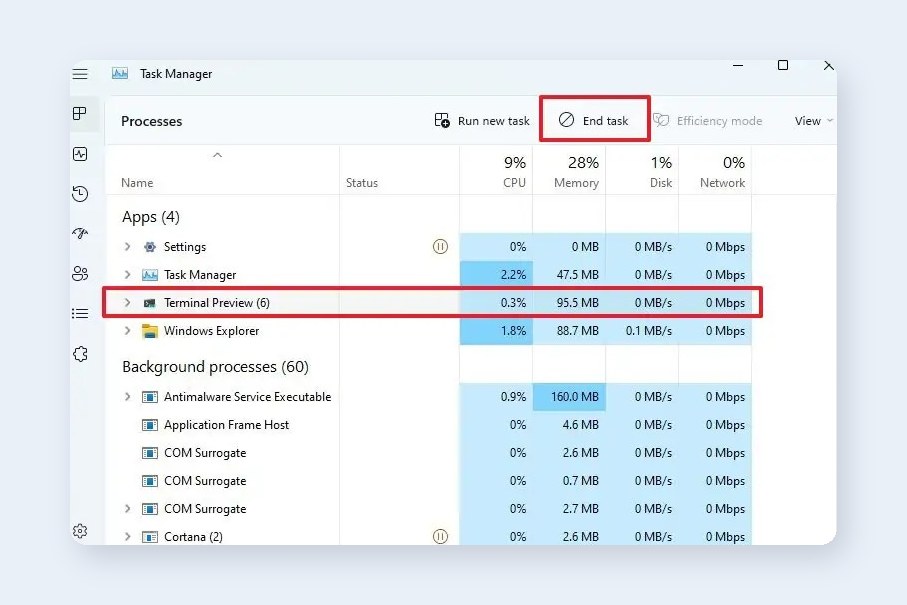The height and width of the screenshot is (605, 907).
Task: Click the Antimalware Service Executable icon
Action: click(x=150, y=397)
